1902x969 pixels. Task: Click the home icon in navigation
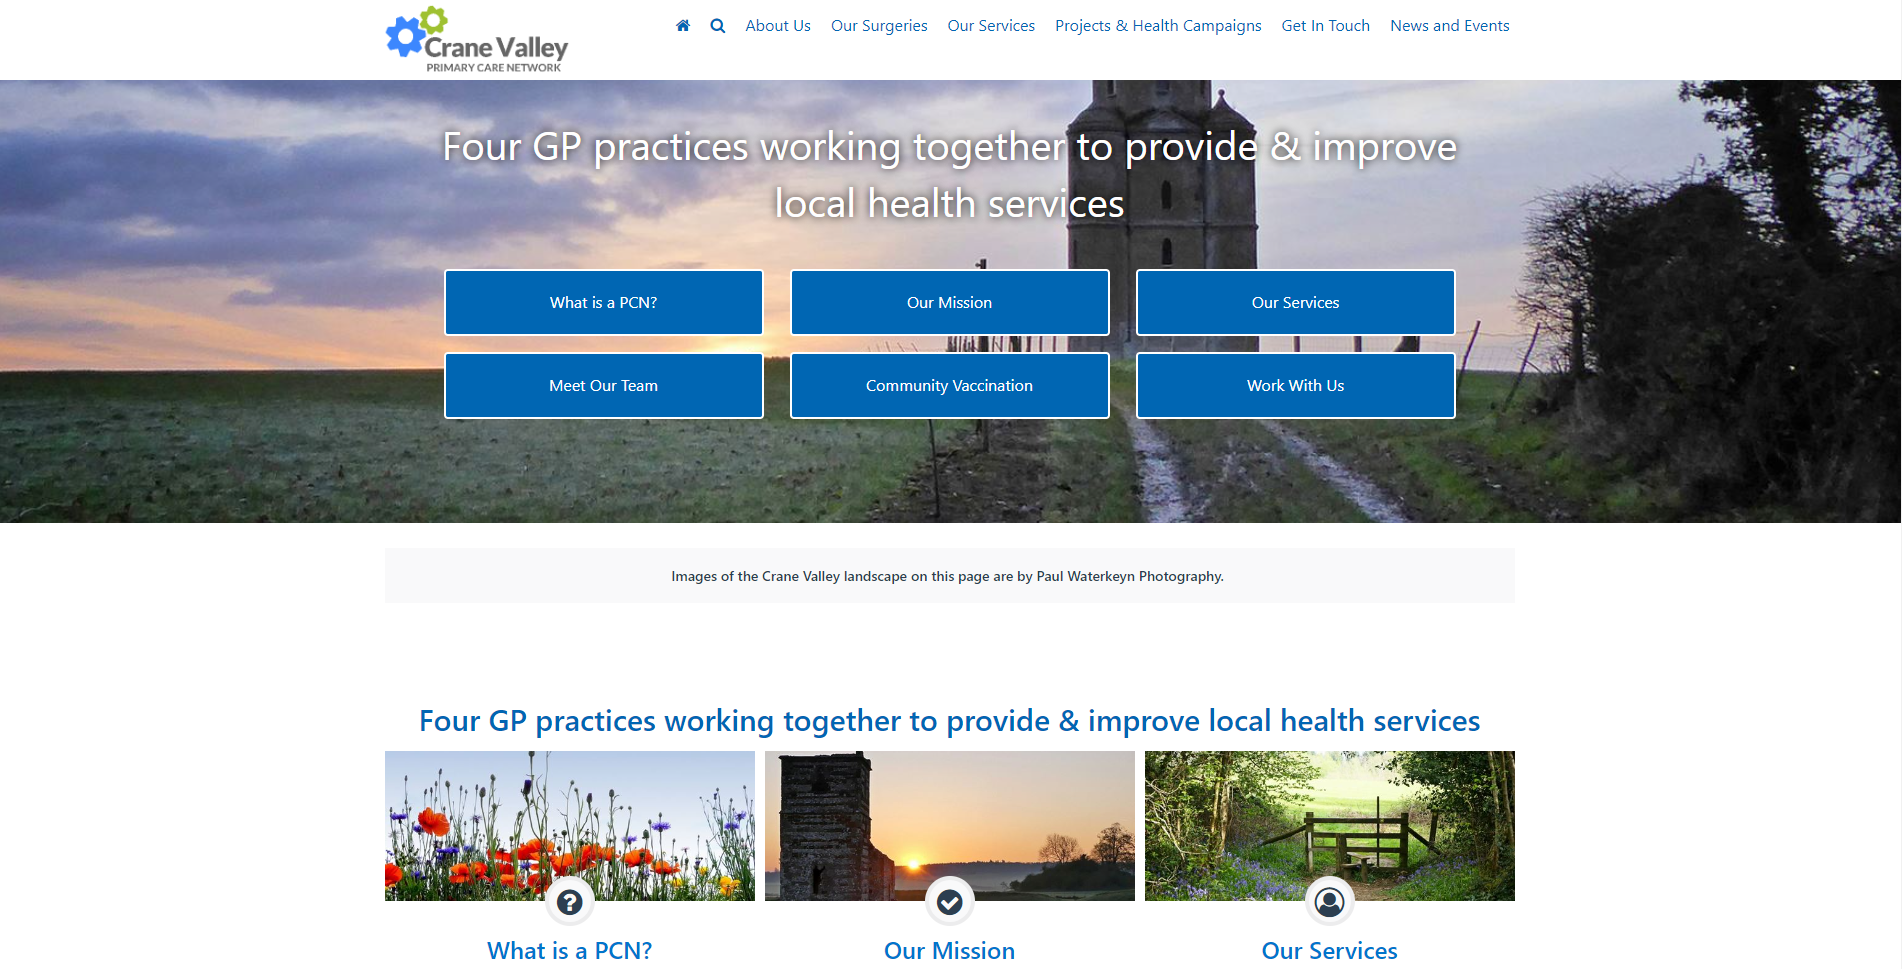pyautogui.click(x=683, y=26)
